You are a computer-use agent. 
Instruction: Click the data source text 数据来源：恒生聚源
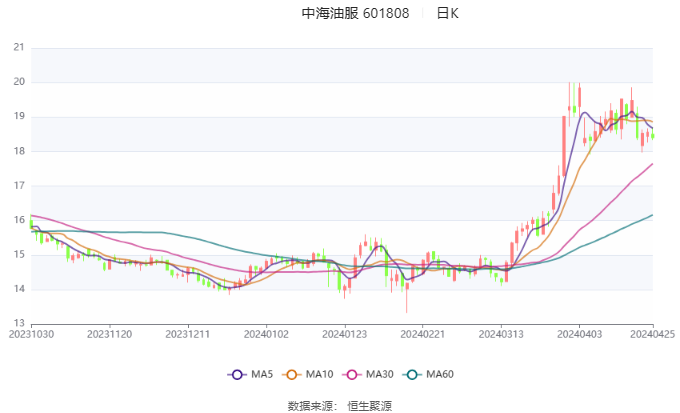340,406
